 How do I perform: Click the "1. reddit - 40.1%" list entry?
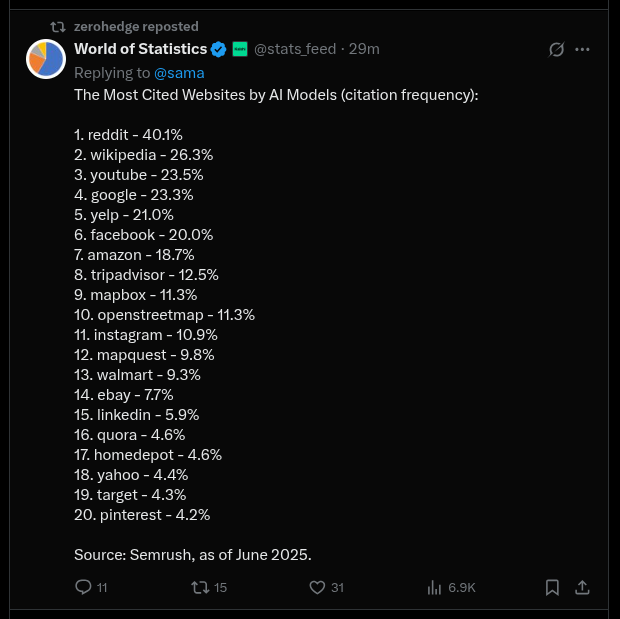pyautogui.click(x=128, y=134)
